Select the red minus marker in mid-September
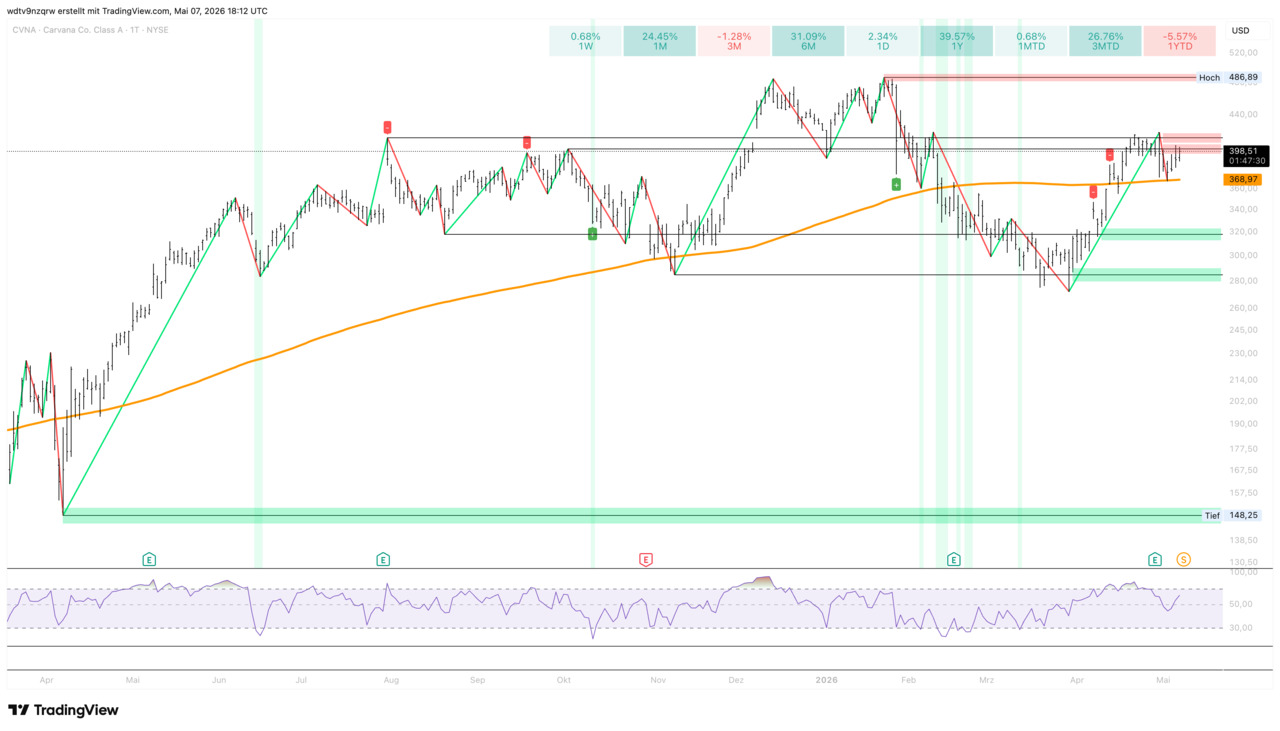 coord(527,143)
